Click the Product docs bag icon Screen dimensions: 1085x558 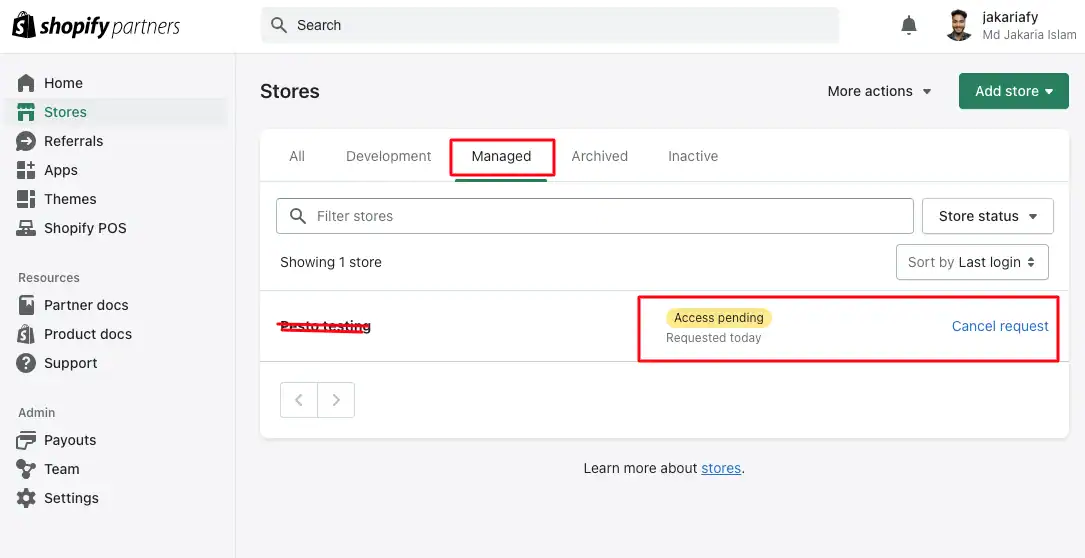(x=26, y=334)
